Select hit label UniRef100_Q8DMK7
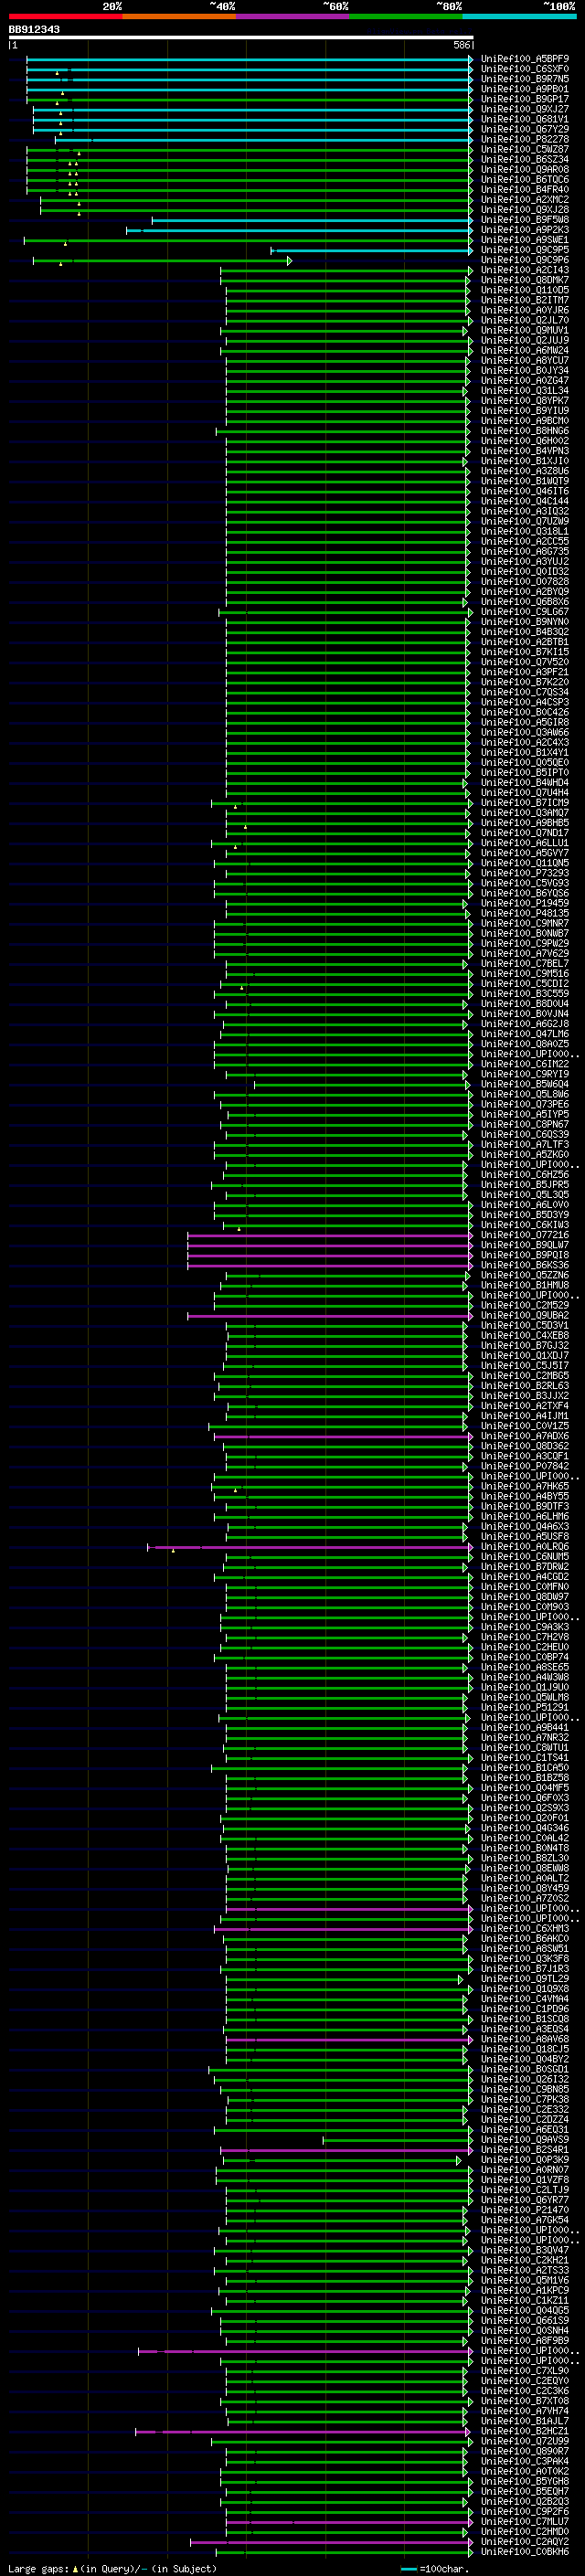This screenshot has height=2576, width=585. pyautogui.click(x=525, y=280)
